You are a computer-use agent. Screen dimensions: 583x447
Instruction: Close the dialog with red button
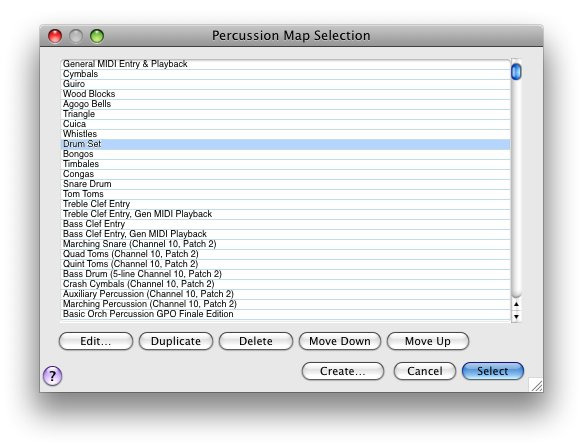coord(55,36)
